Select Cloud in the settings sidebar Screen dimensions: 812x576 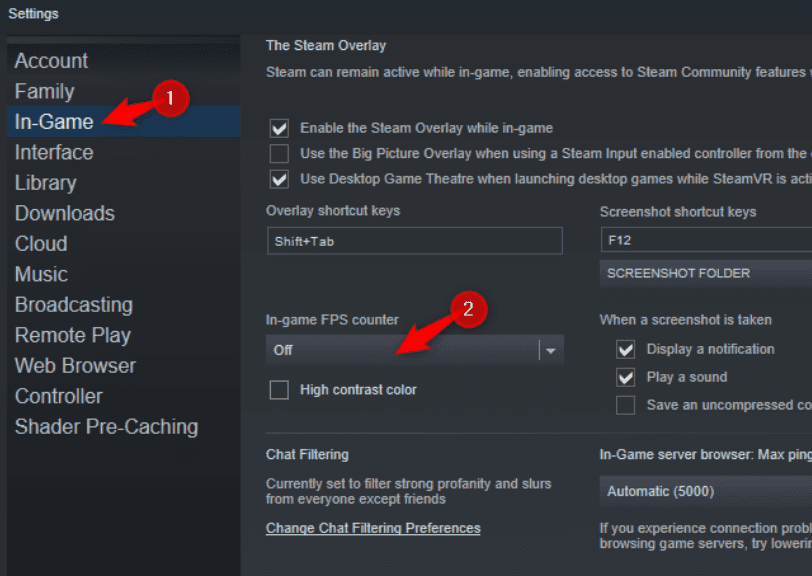(x=41, y=244)
